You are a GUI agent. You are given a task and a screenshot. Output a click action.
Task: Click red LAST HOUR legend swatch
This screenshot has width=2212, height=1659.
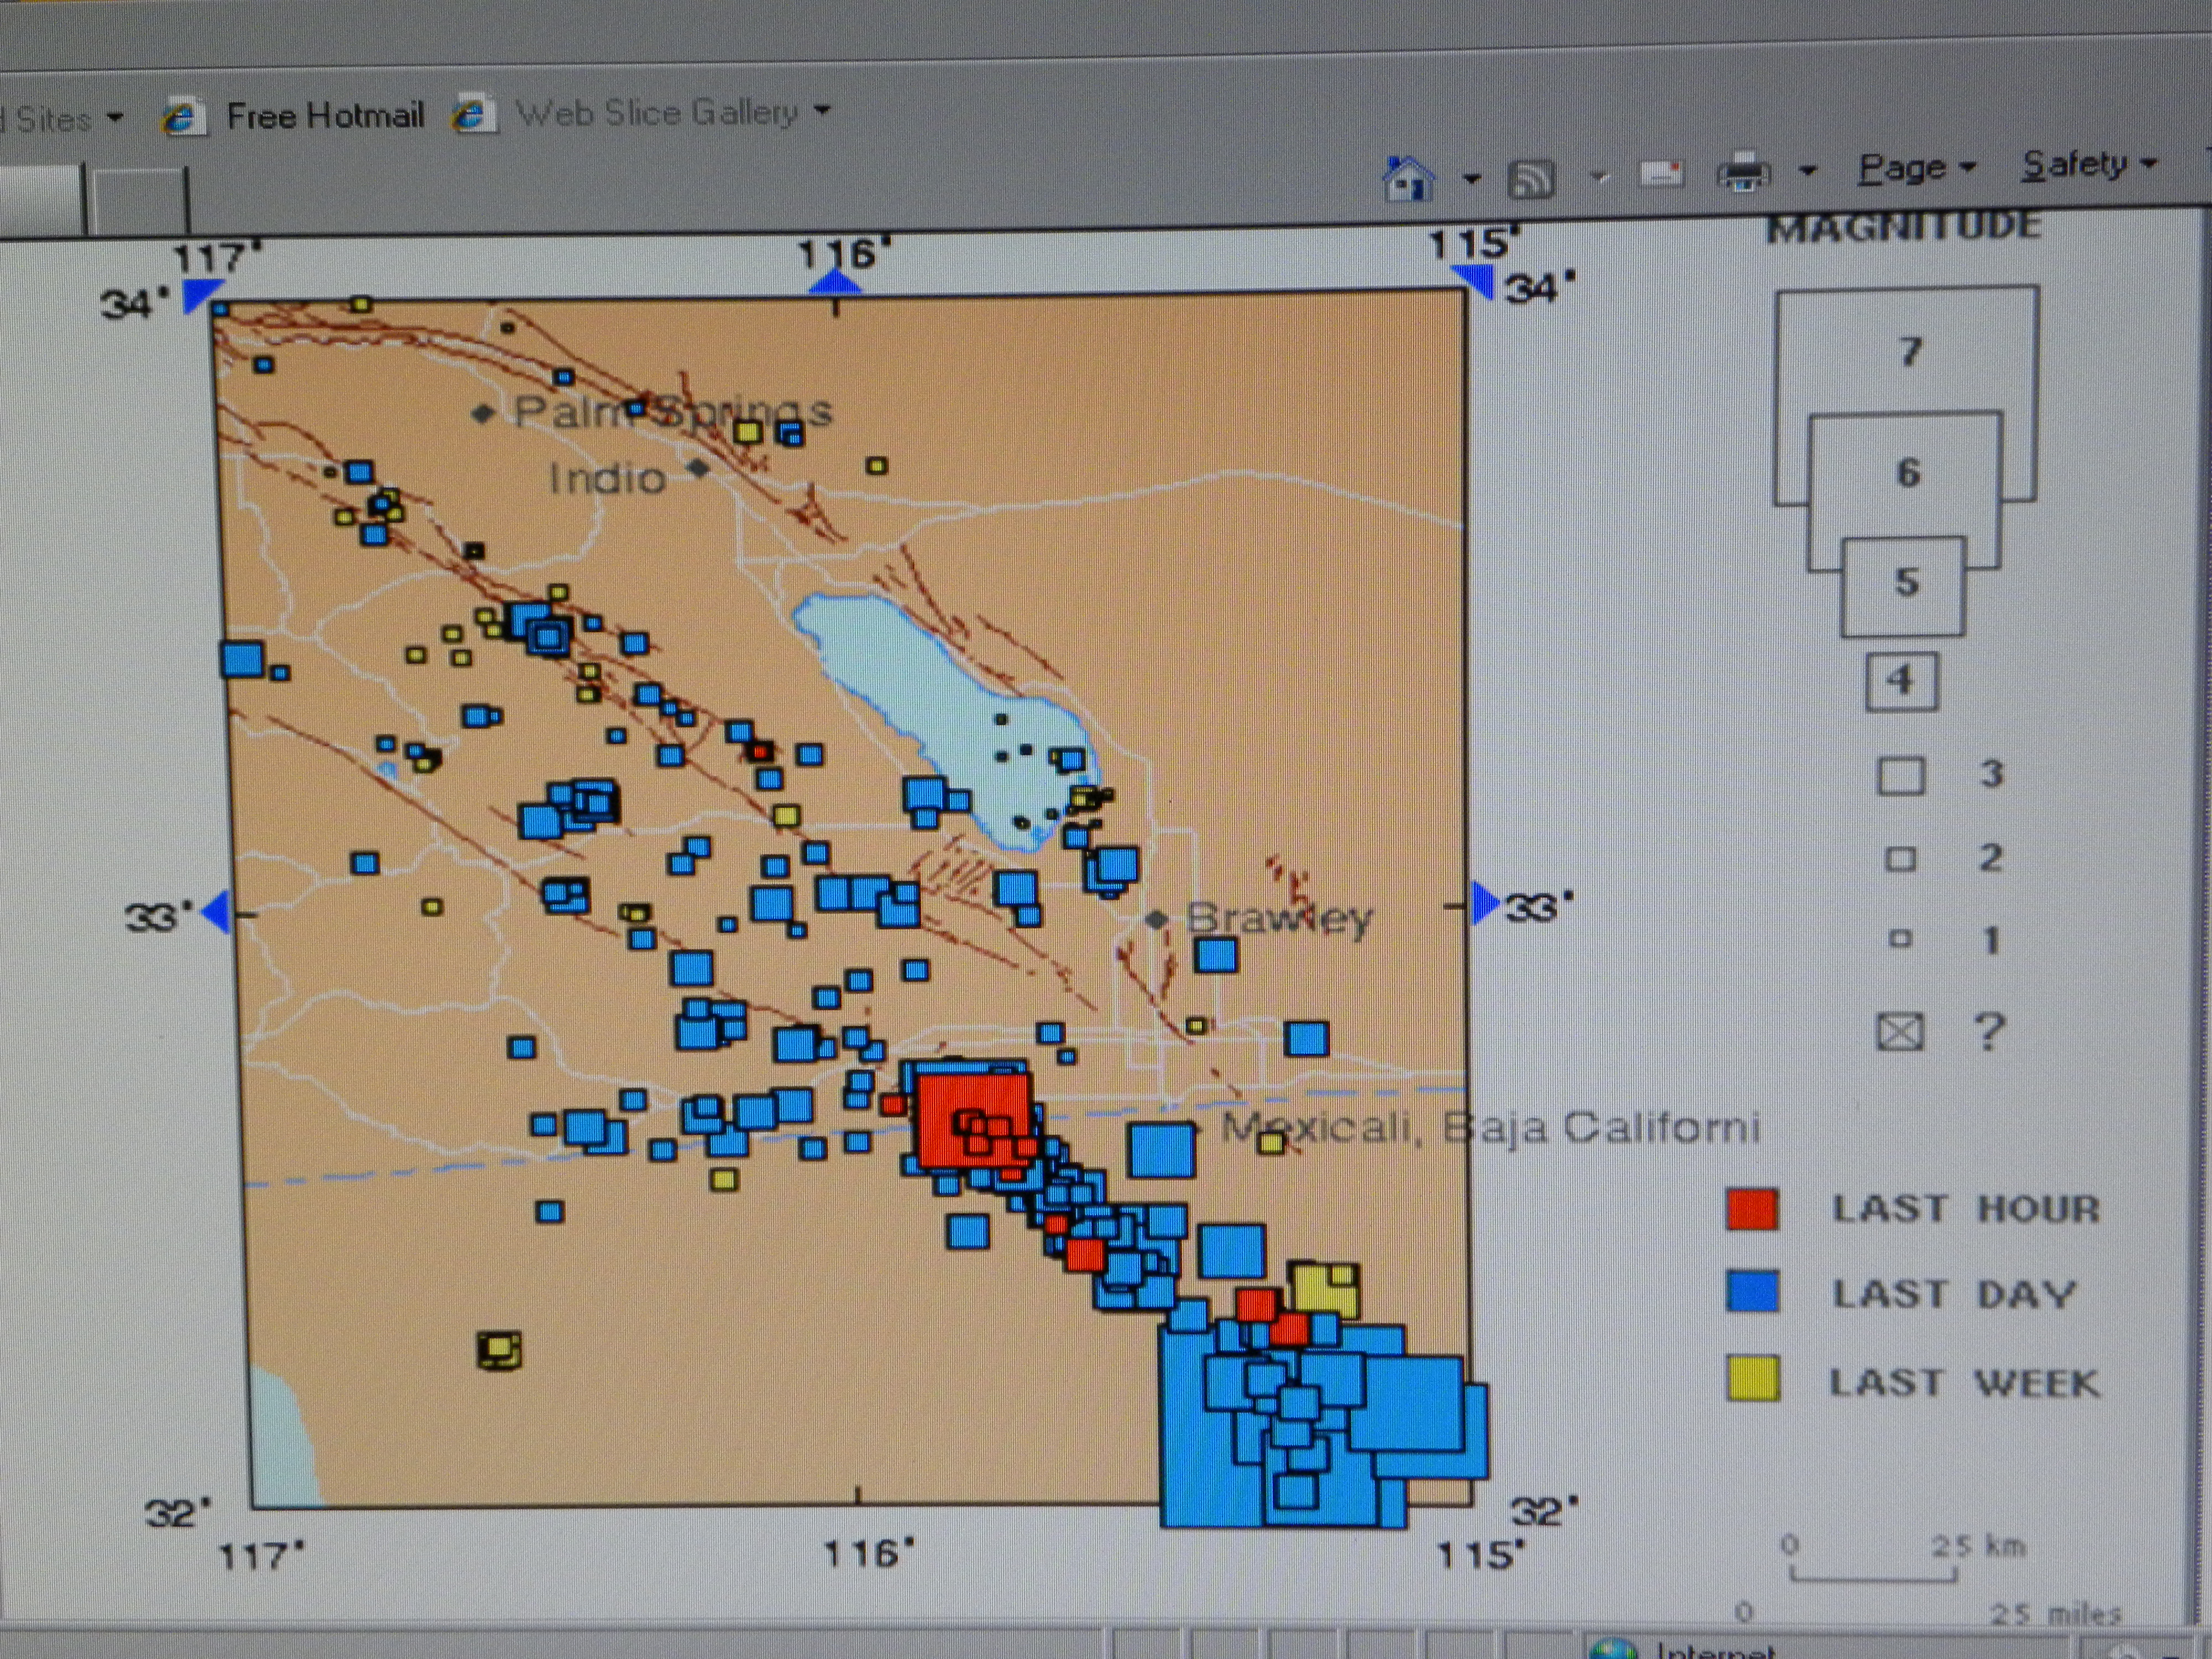coord(1752,1209)
